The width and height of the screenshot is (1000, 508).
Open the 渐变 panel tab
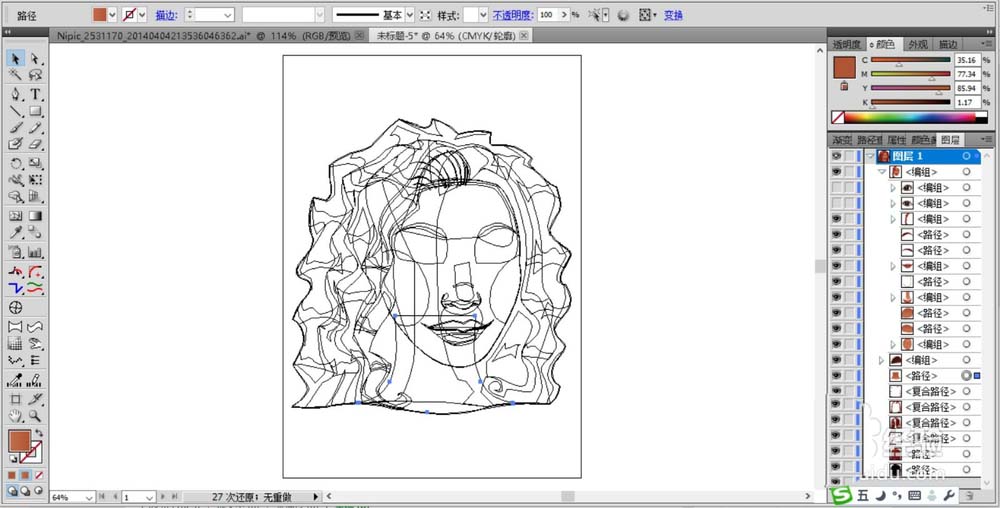pos(842,140)
